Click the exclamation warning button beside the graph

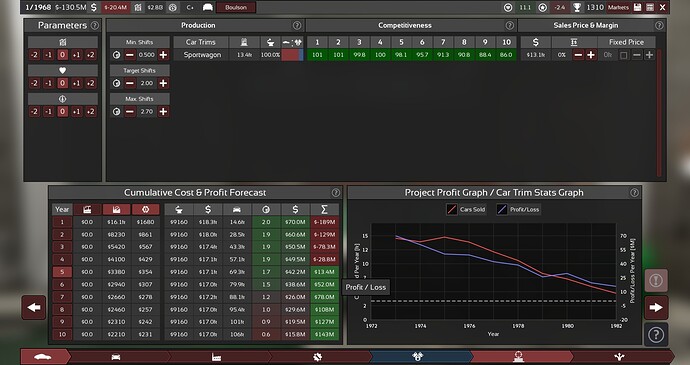coord(656,280)
